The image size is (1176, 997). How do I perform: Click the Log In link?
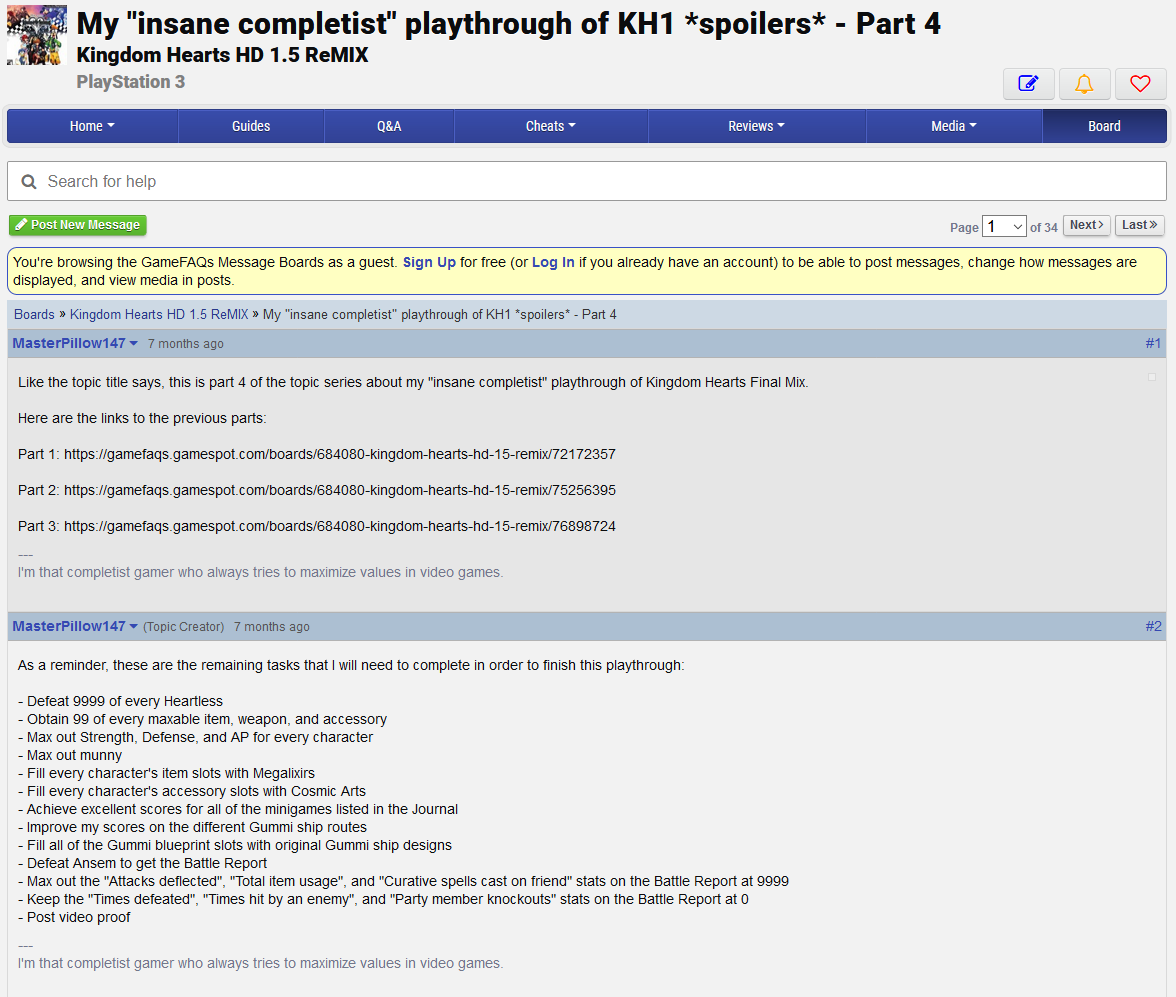point(553,263)
